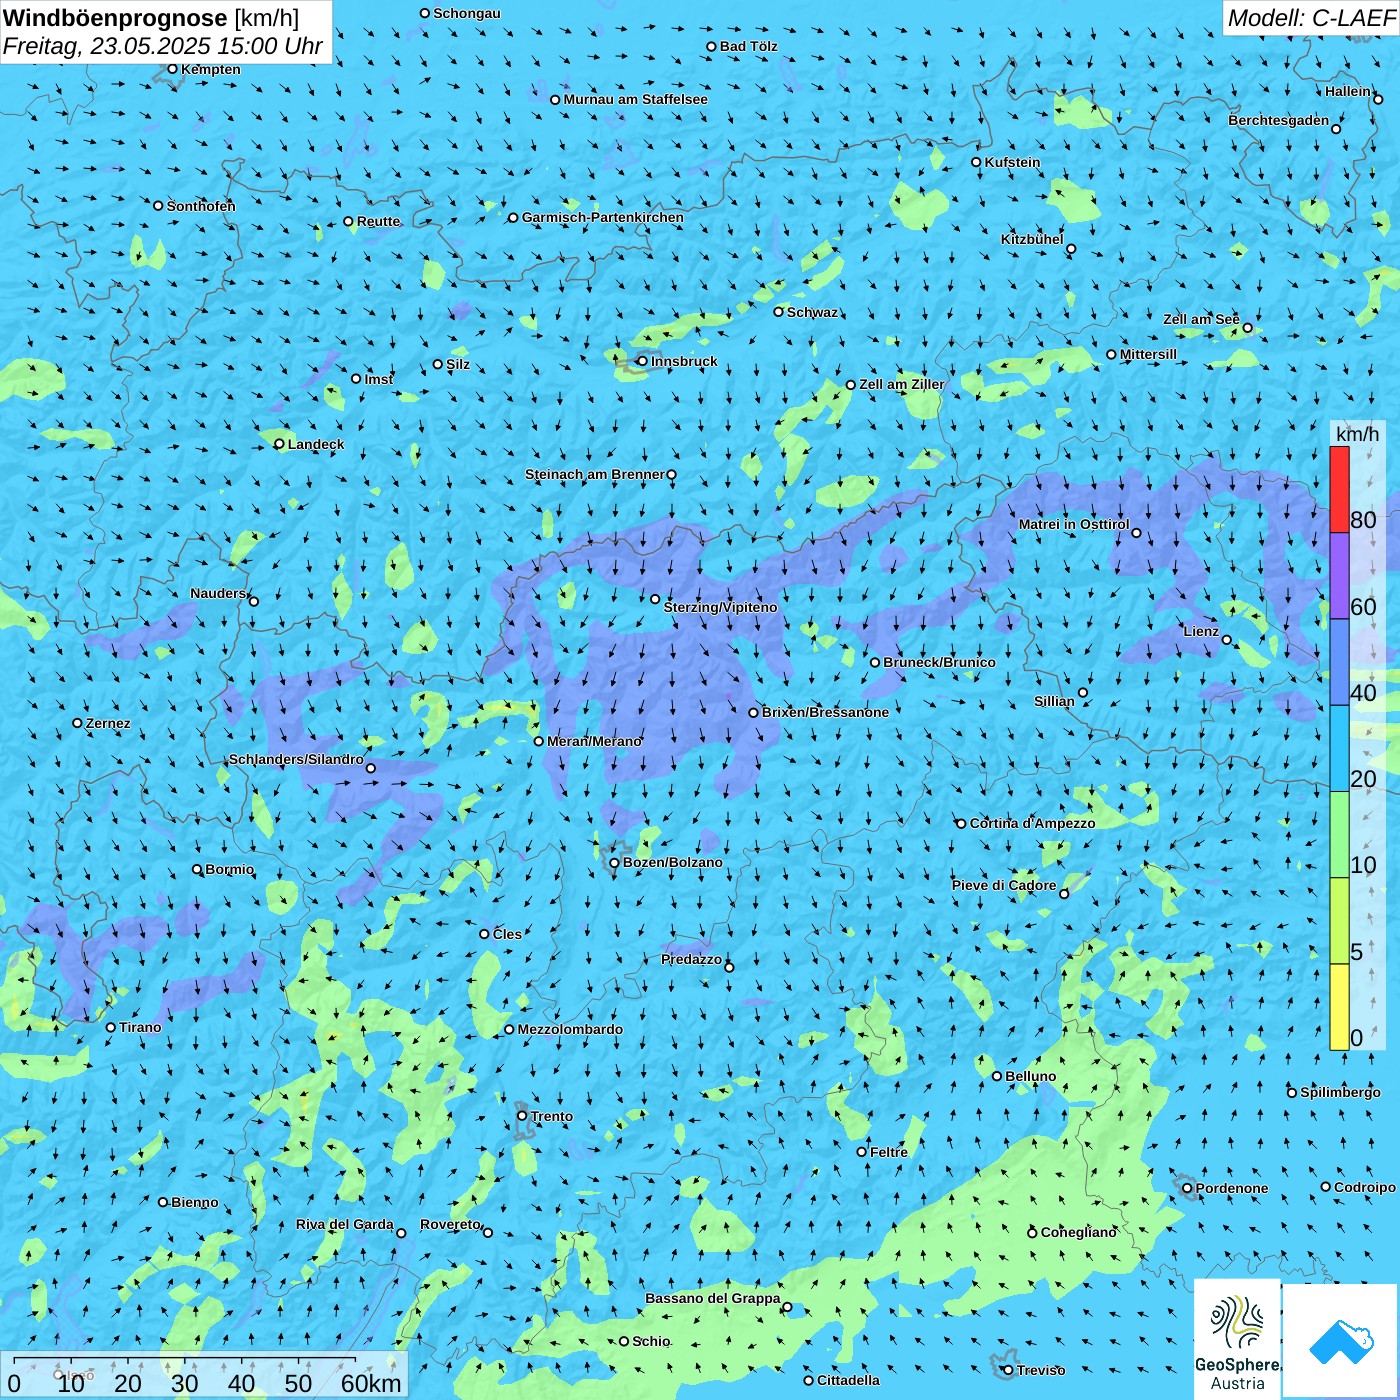
Task: Click the Cortina d'Ampezzo label
Action: click(1032, 823)
